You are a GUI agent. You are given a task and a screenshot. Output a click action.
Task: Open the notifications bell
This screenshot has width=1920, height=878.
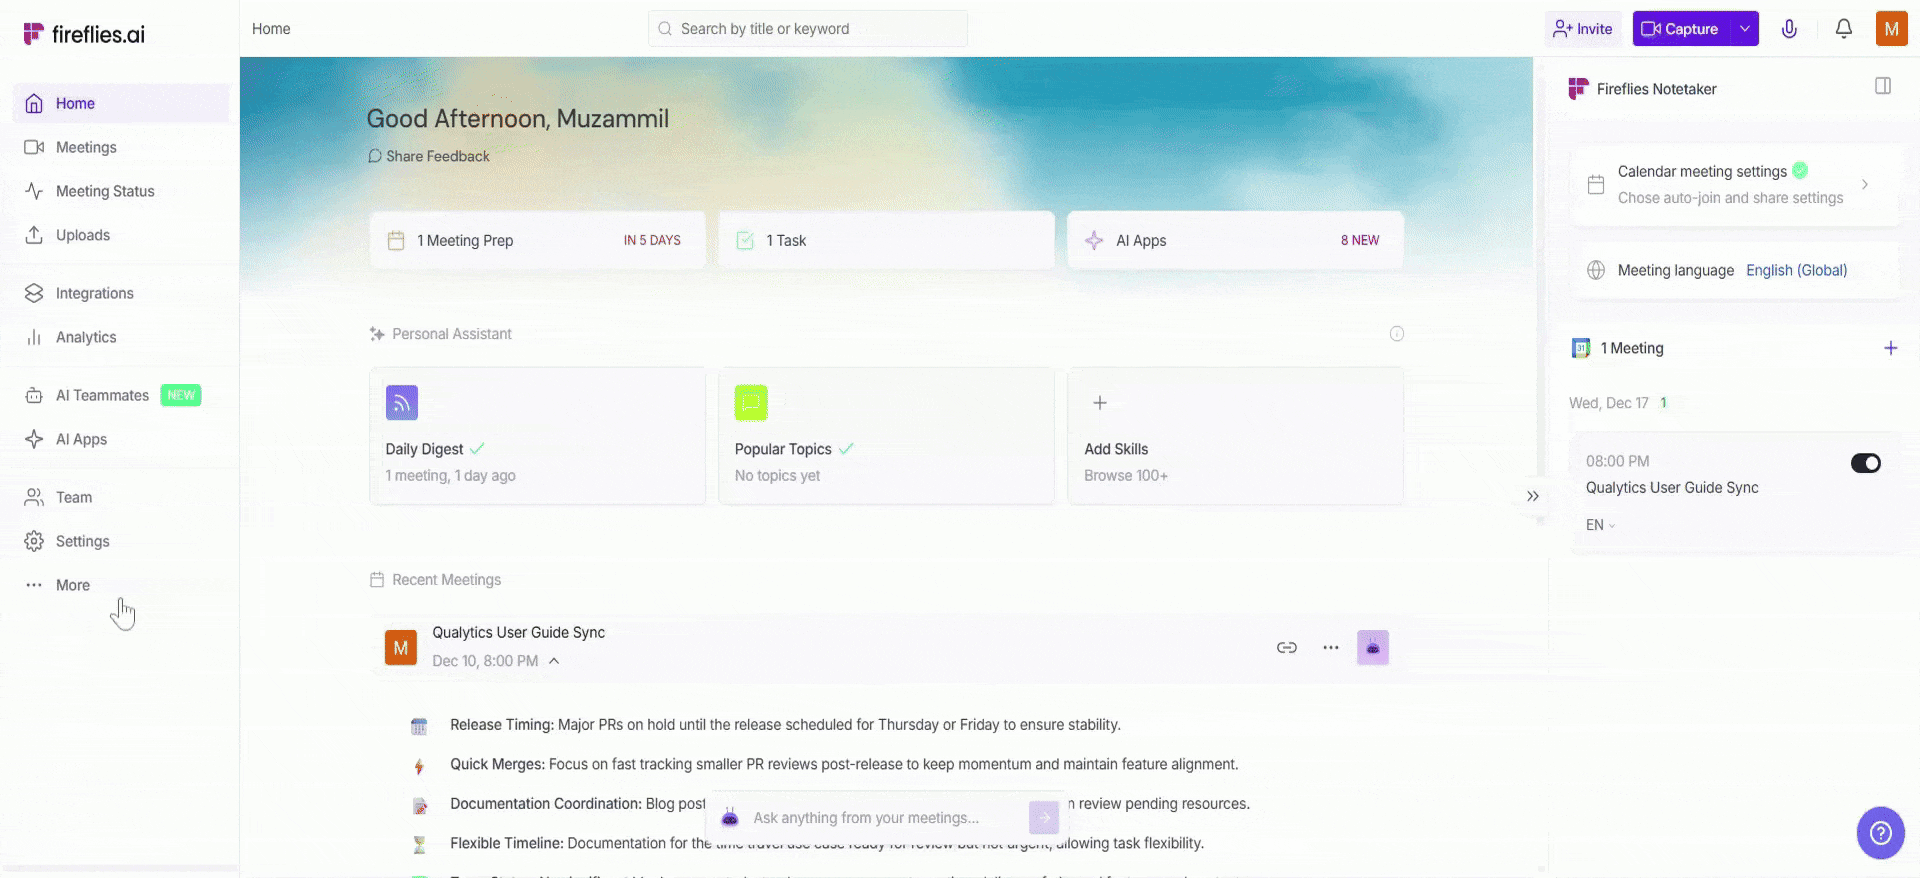[1843, 29]
